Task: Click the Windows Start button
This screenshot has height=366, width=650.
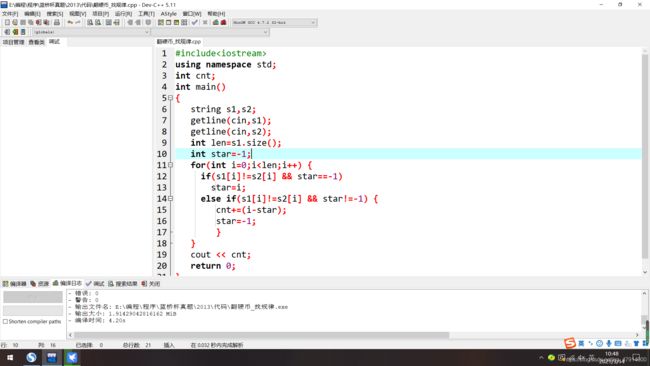Action: [x=10, y=357]
